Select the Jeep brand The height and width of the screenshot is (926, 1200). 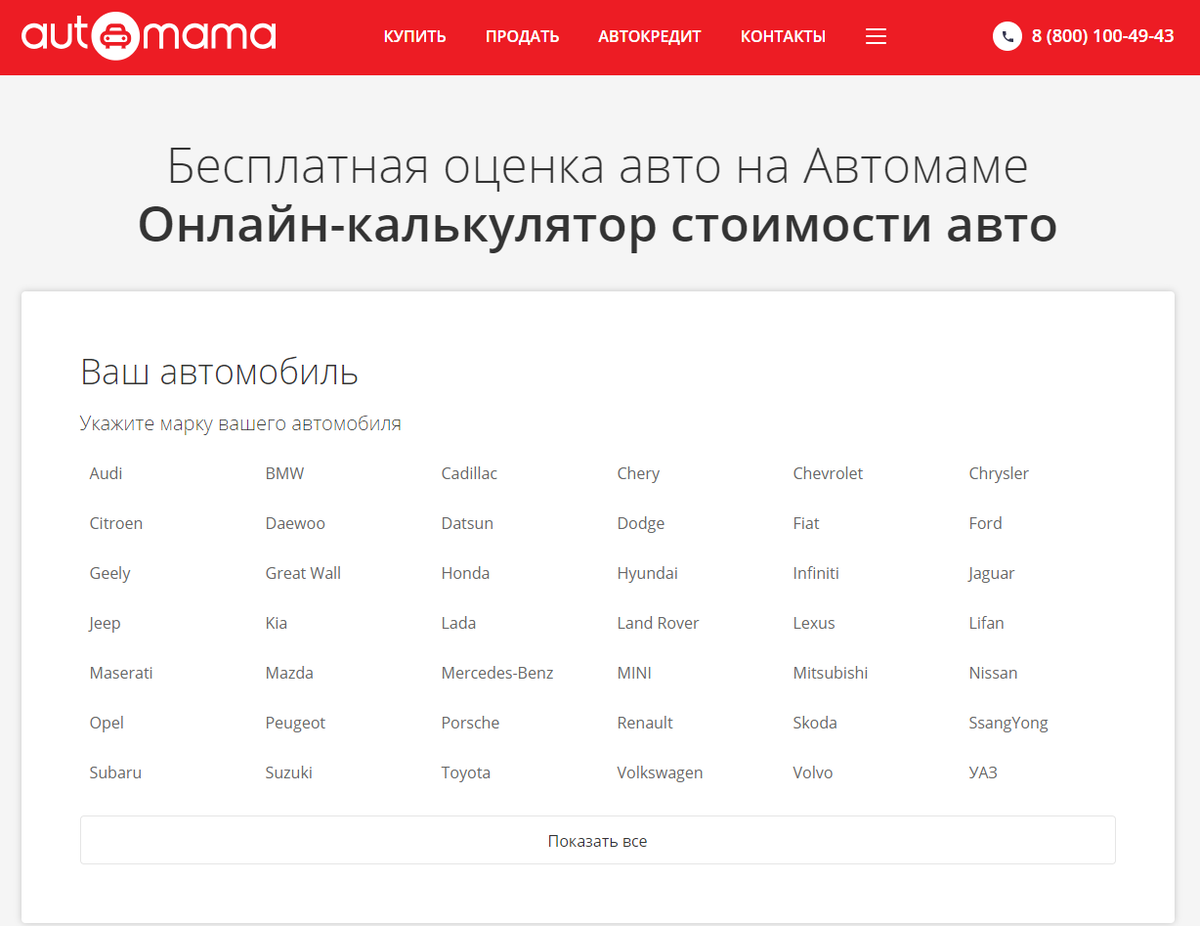pos(105,623)
